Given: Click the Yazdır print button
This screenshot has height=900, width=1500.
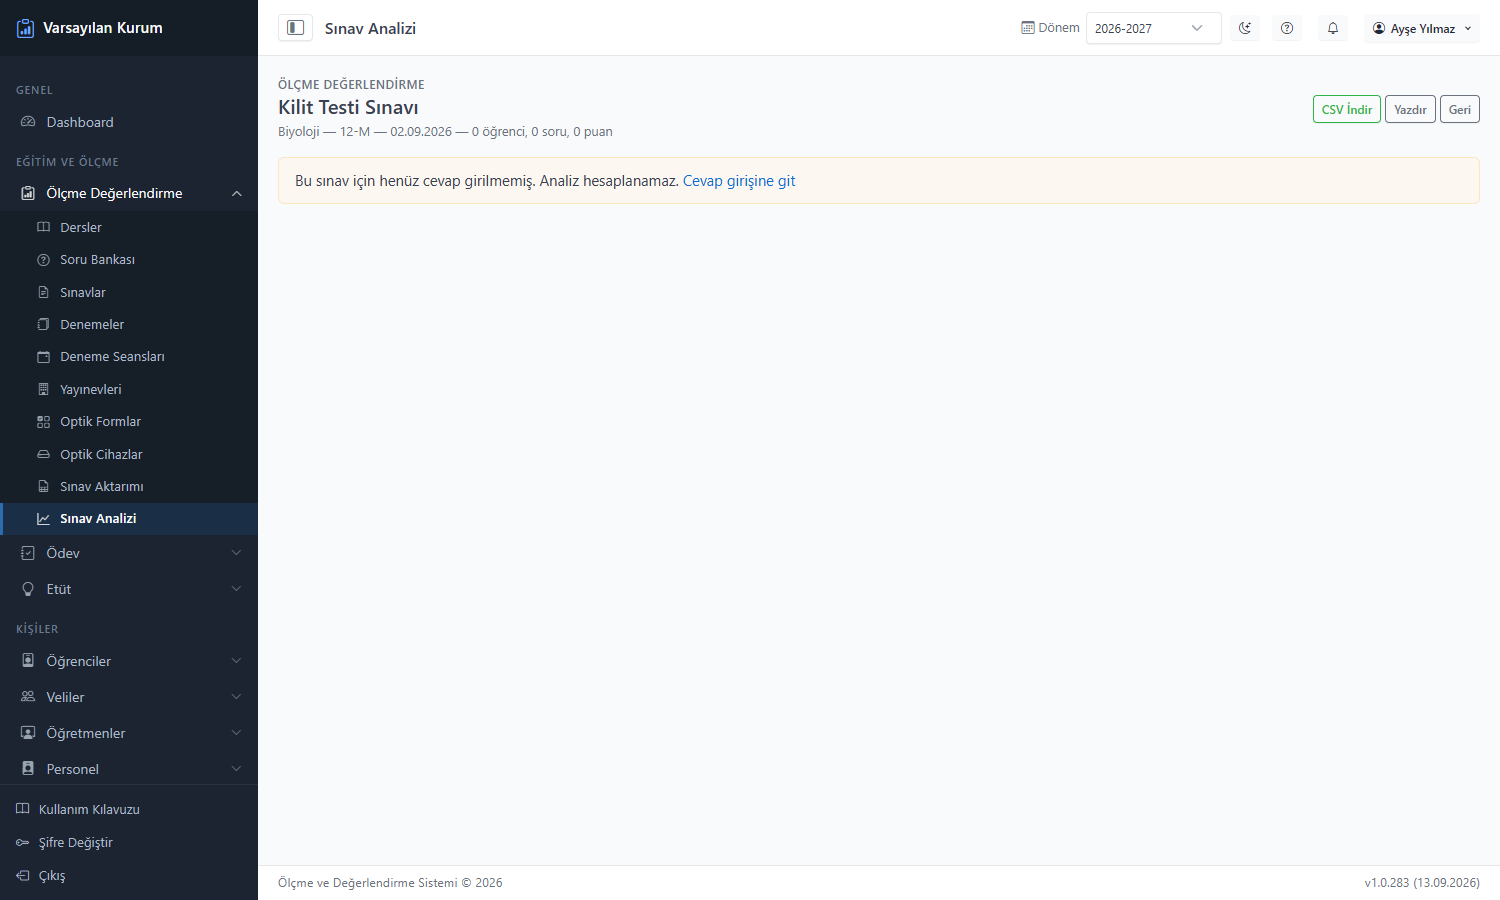Looking at the screenshot, I should (x=1410, y=109).
